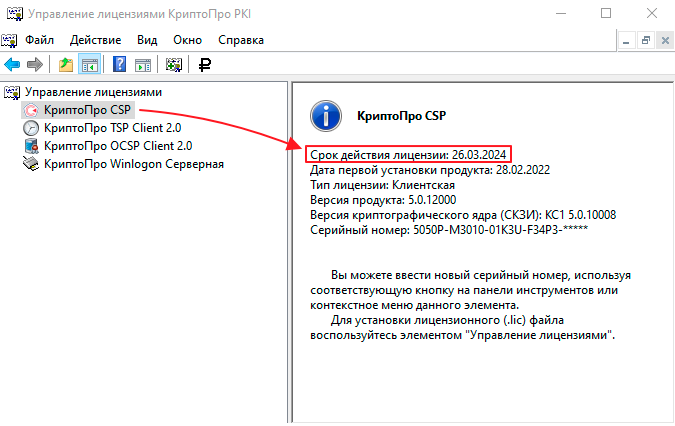Click the Версия продукта: 5.0.12000 line
Screen dimensions: 675x426
383,200
